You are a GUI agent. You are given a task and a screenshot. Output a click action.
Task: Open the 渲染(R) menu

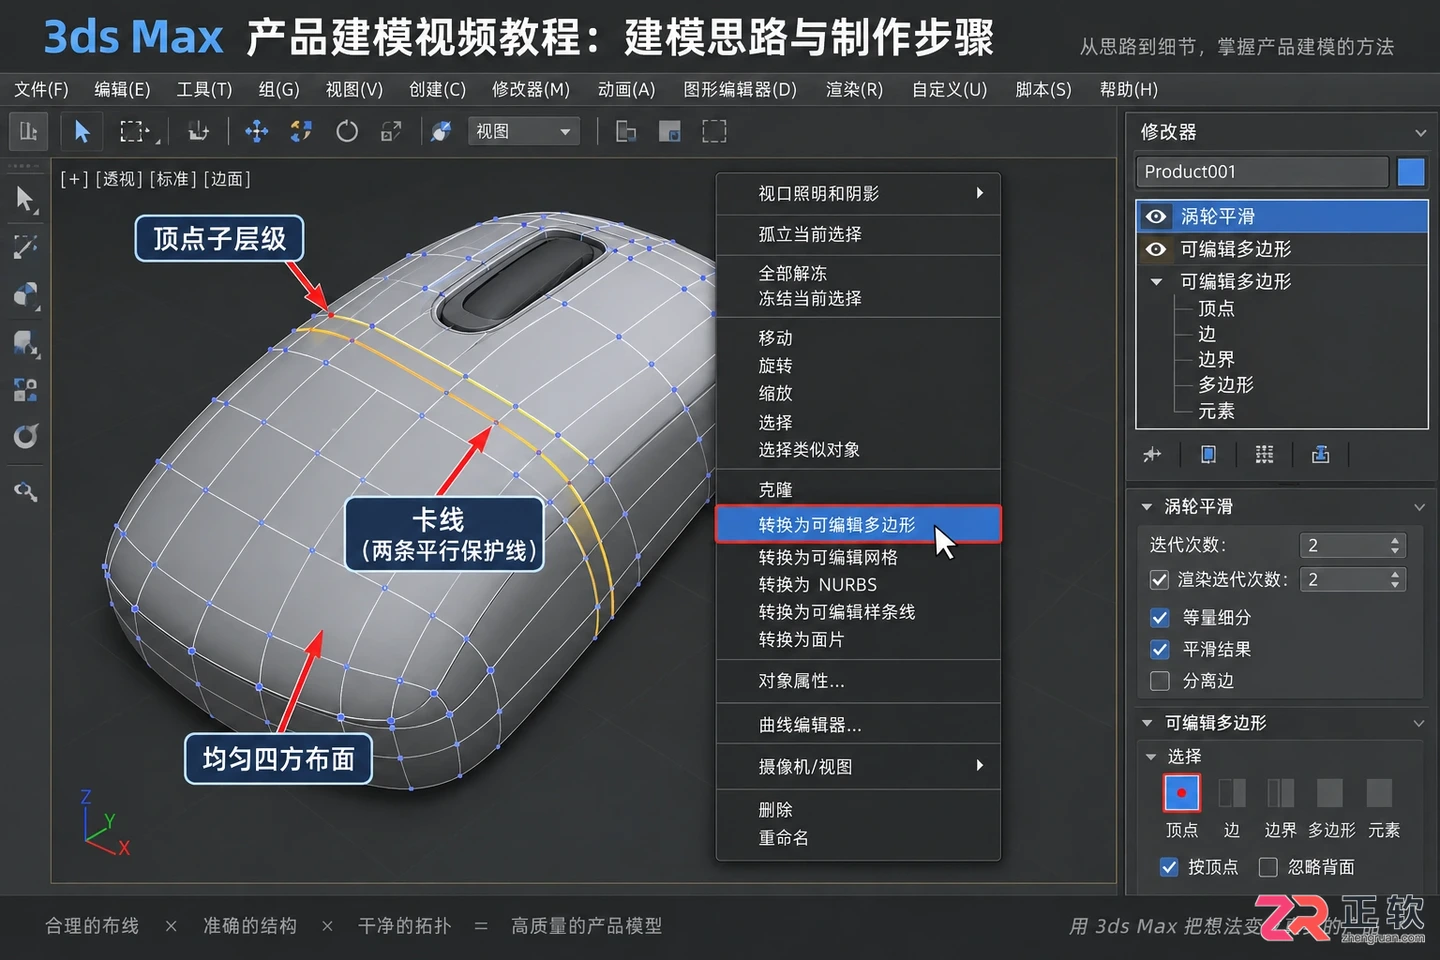854,90
